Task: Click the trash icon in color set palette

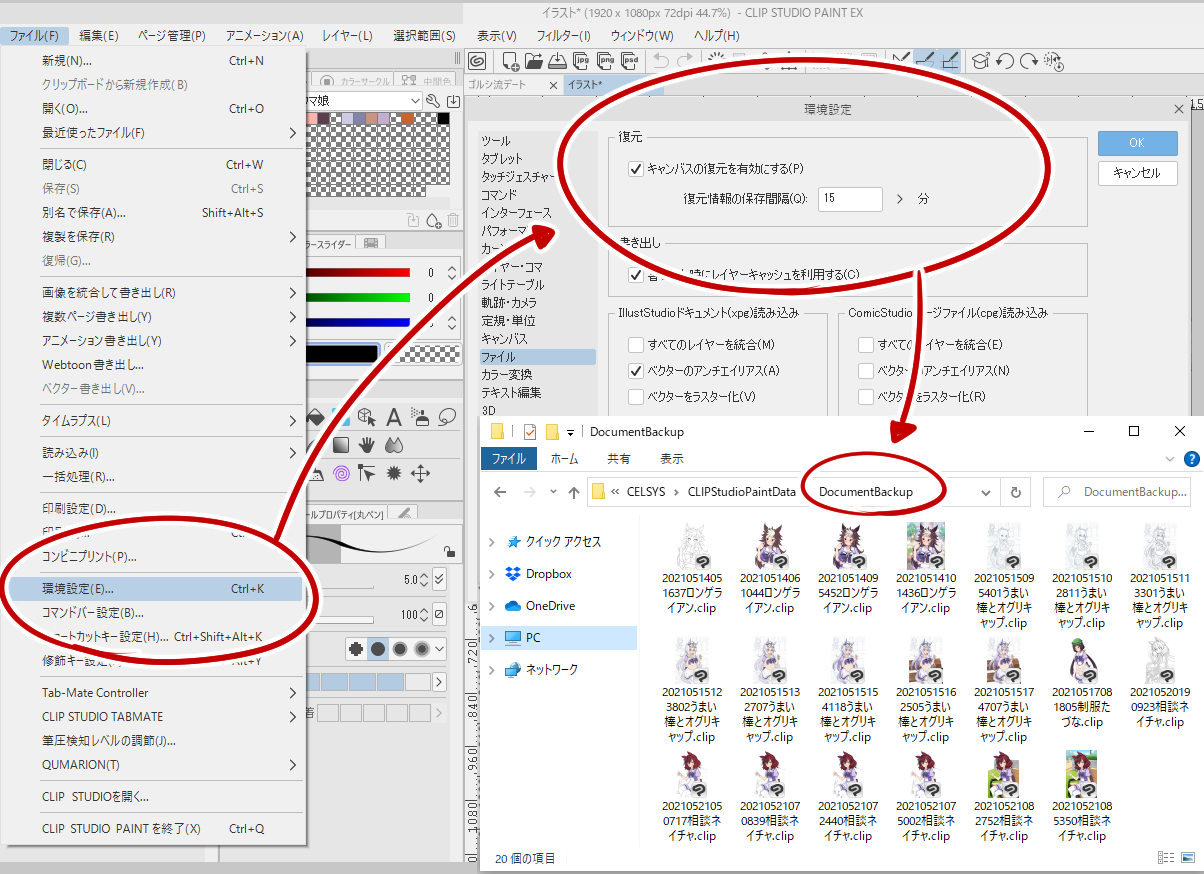Action: (x=452, y=221)
